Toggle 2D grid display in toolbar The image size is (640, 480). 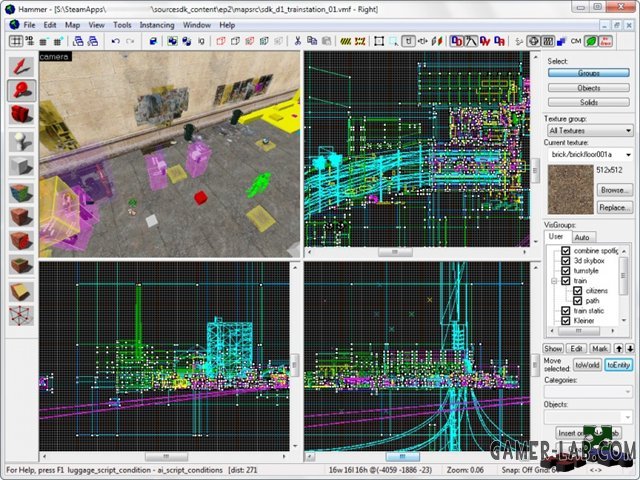coord(16,41)
